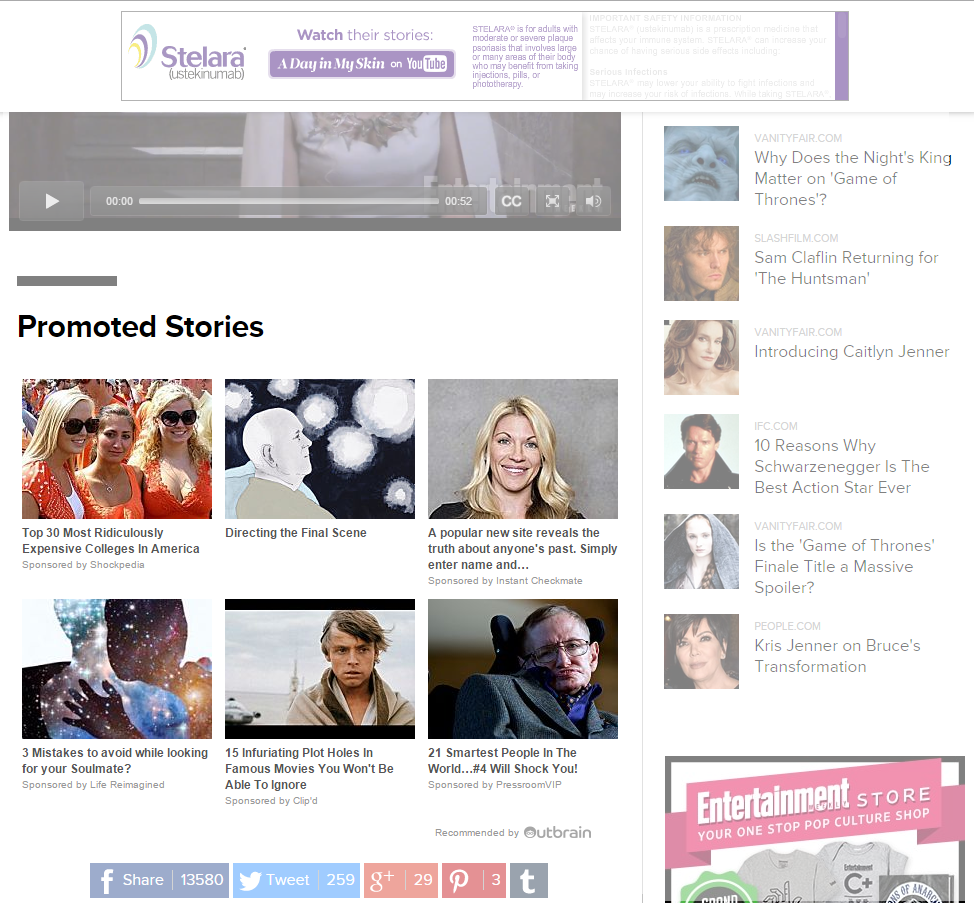Screen dimensions: 974x903
Task: Read 'Sam Claflin Returning for The Huntsman'
Action: pyautogui.click(x=846, y=268)
